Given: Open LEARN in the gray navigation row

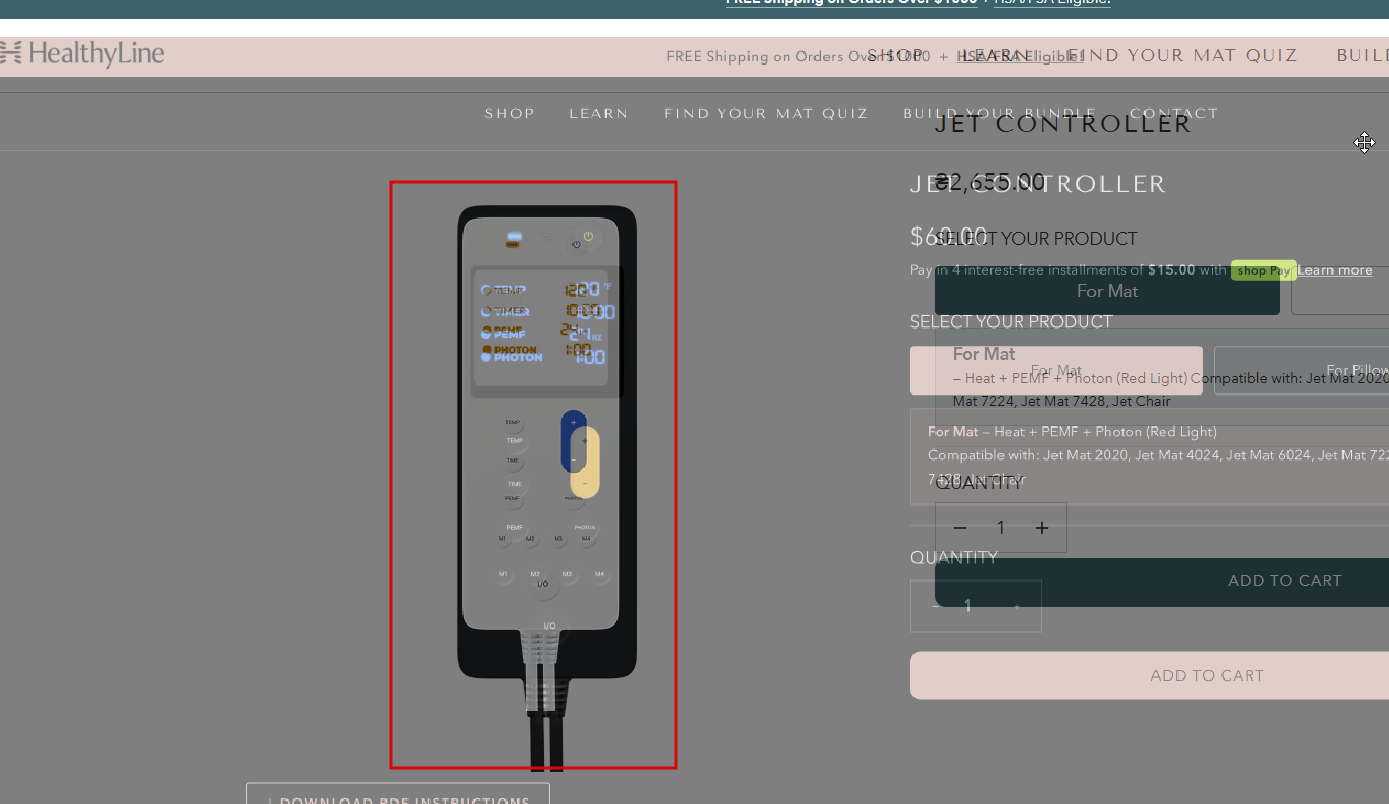Looking at the screenshot, I should pos(599,114).
